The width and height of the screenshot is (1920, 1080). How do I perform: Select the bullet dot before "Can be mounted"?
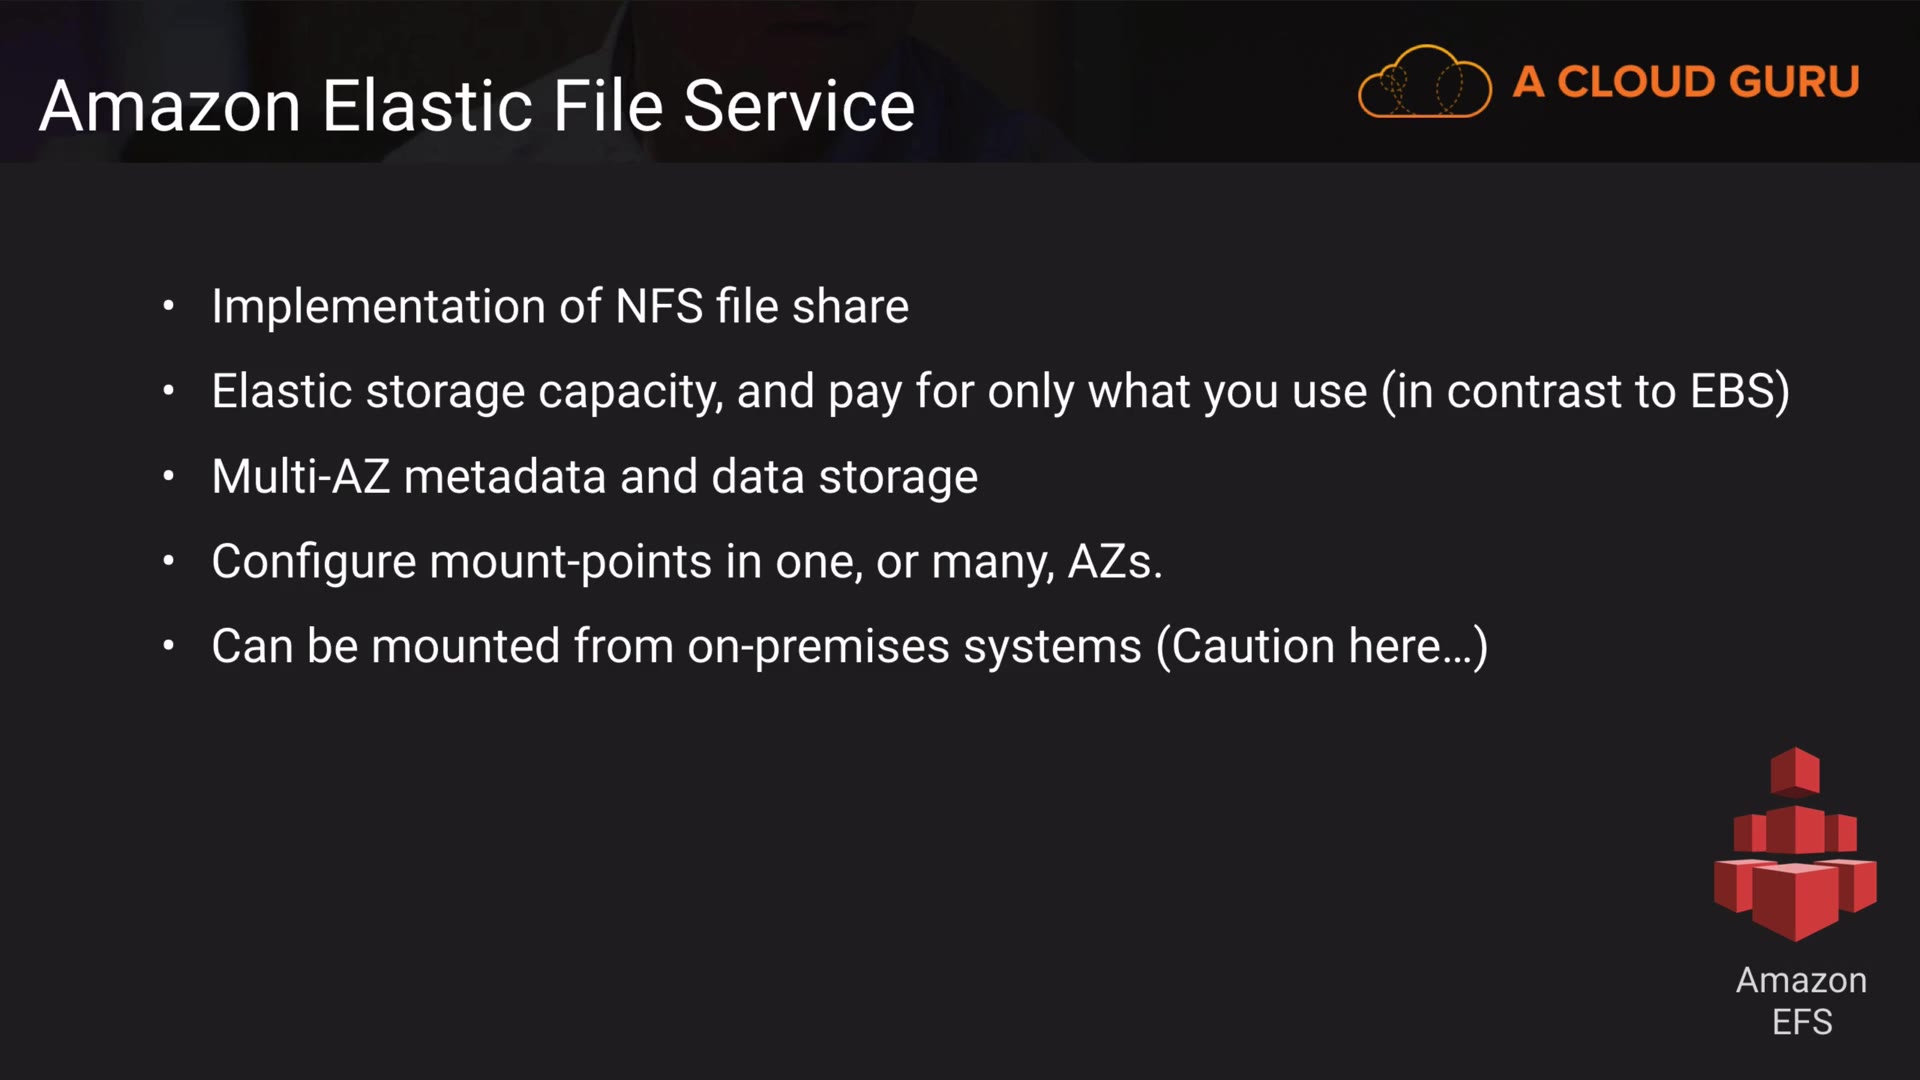[169, 646]
